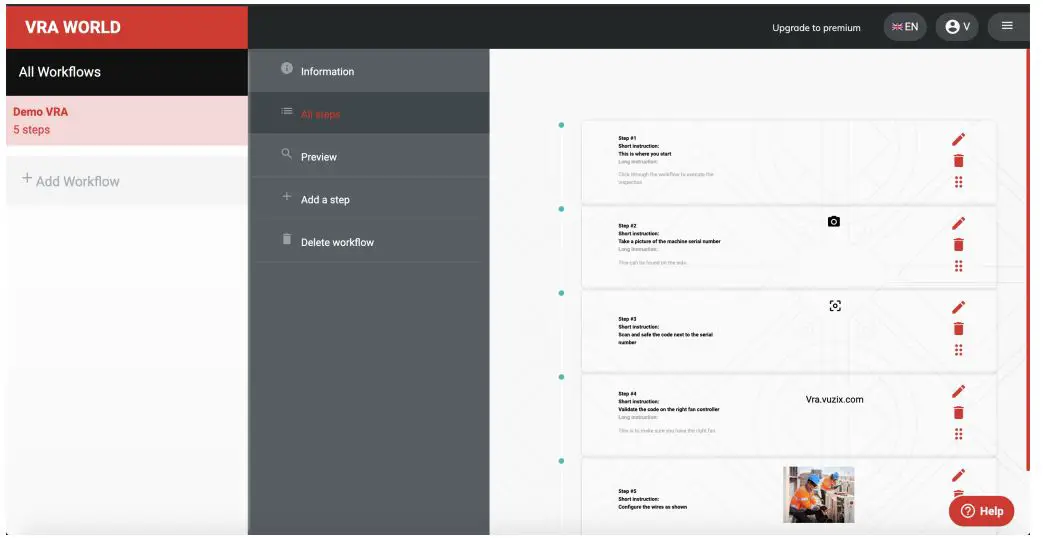Click Upgrade to premium link
Screen dimensions: 1043x538
(x=816, y=28)
